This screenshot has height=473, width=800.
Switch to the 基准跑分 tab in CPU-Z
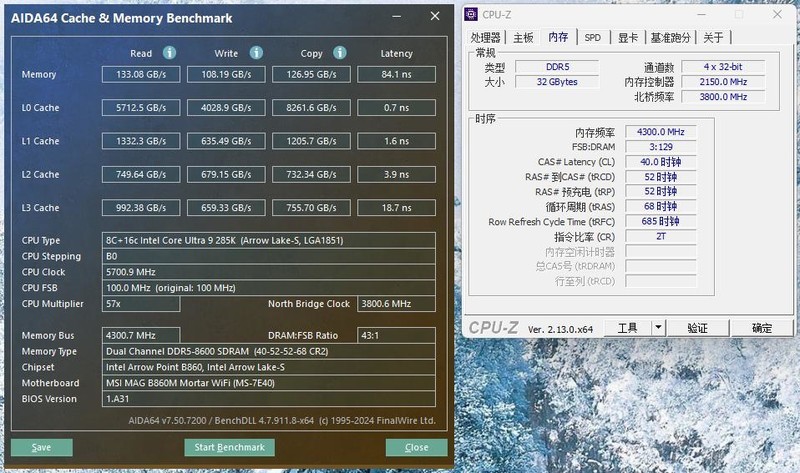coord(670,37)
